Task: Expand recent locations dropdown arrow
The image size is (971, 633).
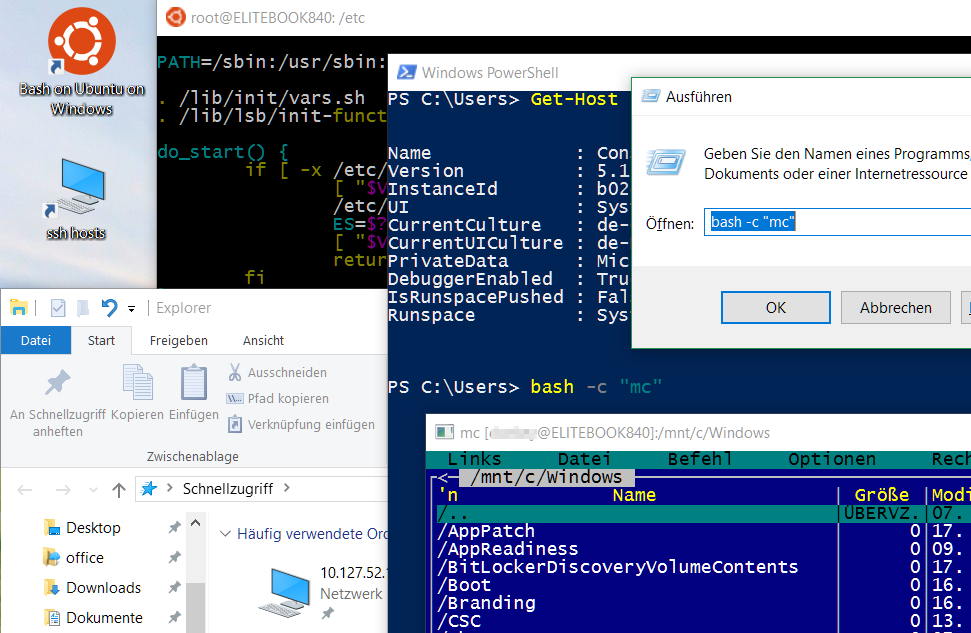Action: point(93,490)
